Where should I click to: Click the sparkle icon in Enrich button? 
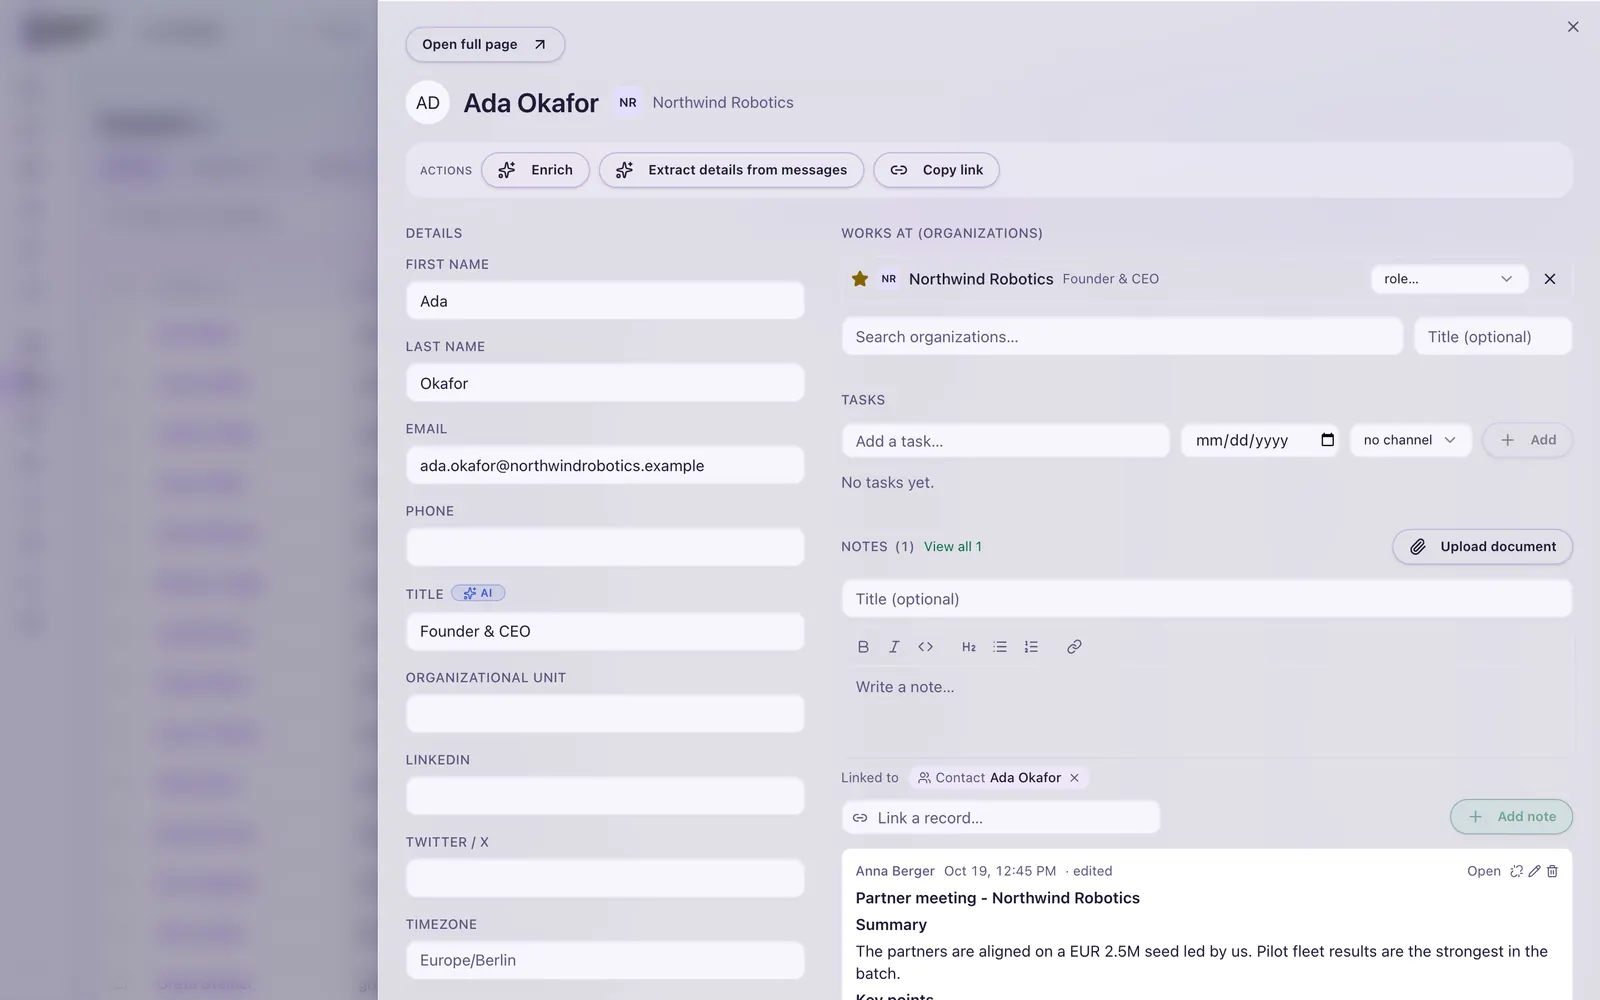[507, 170]
